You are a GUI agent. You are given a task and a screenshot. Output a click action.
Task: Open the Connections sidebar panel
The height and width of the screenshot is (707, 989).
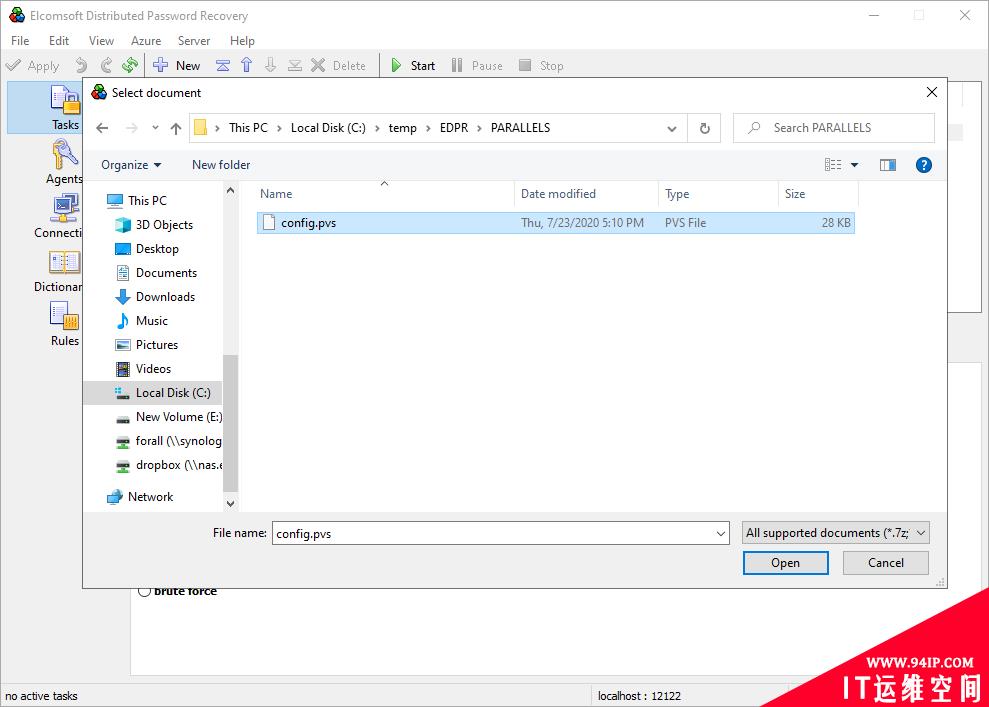click(x=58, y=216)
